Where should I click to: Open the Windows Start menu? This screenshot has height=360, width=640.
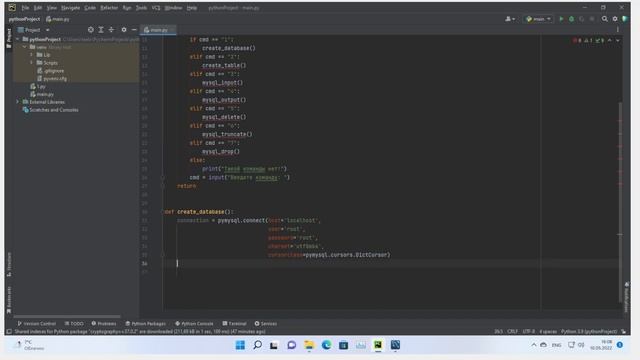(x=240, y=345)
